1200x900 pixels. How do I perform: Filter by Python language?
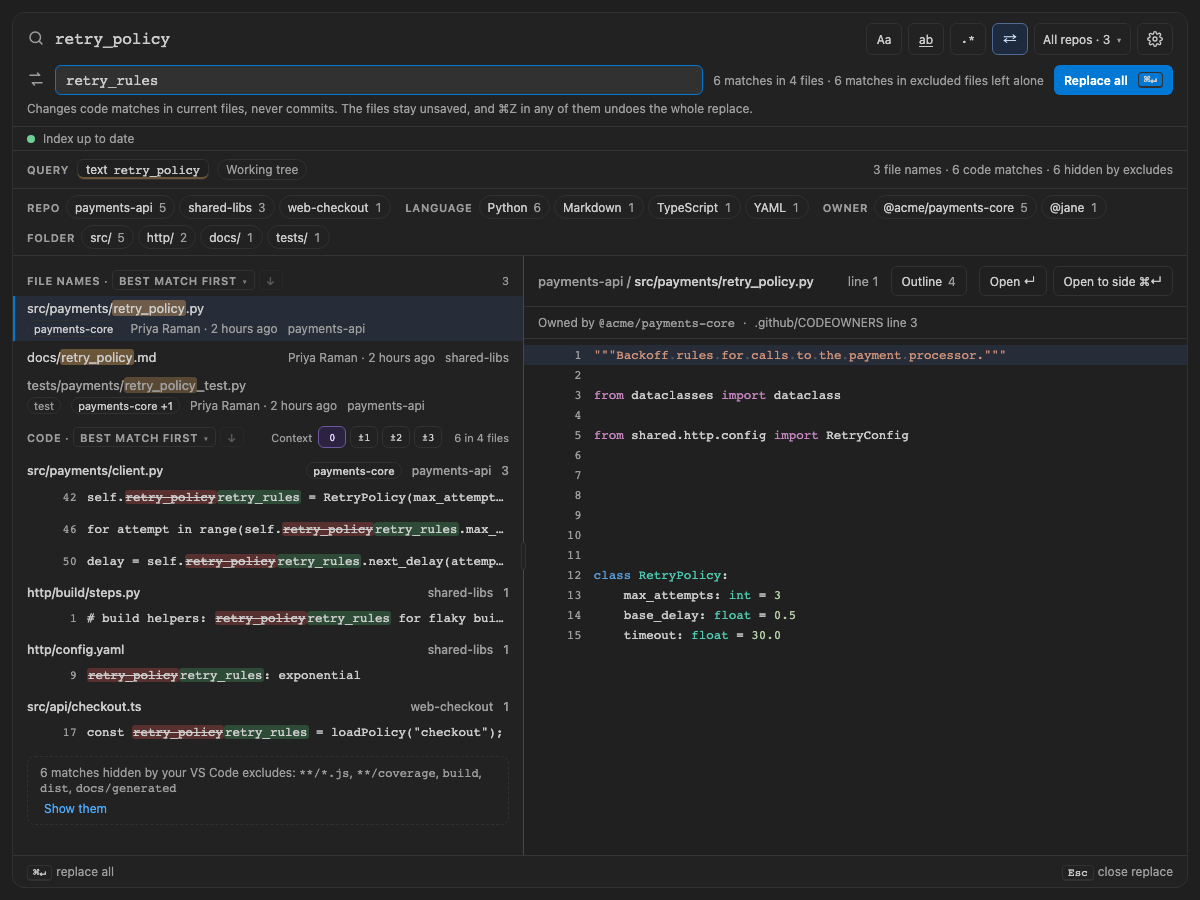[514, 208]
